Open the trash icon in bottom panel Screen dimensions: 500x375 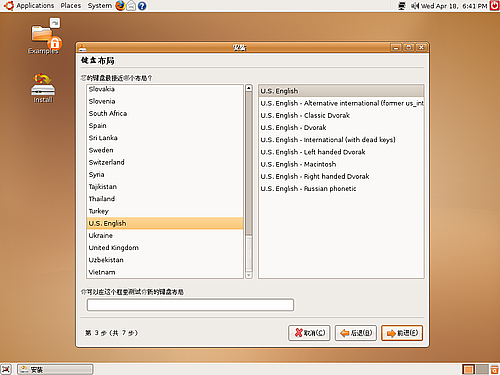(494, 369)
